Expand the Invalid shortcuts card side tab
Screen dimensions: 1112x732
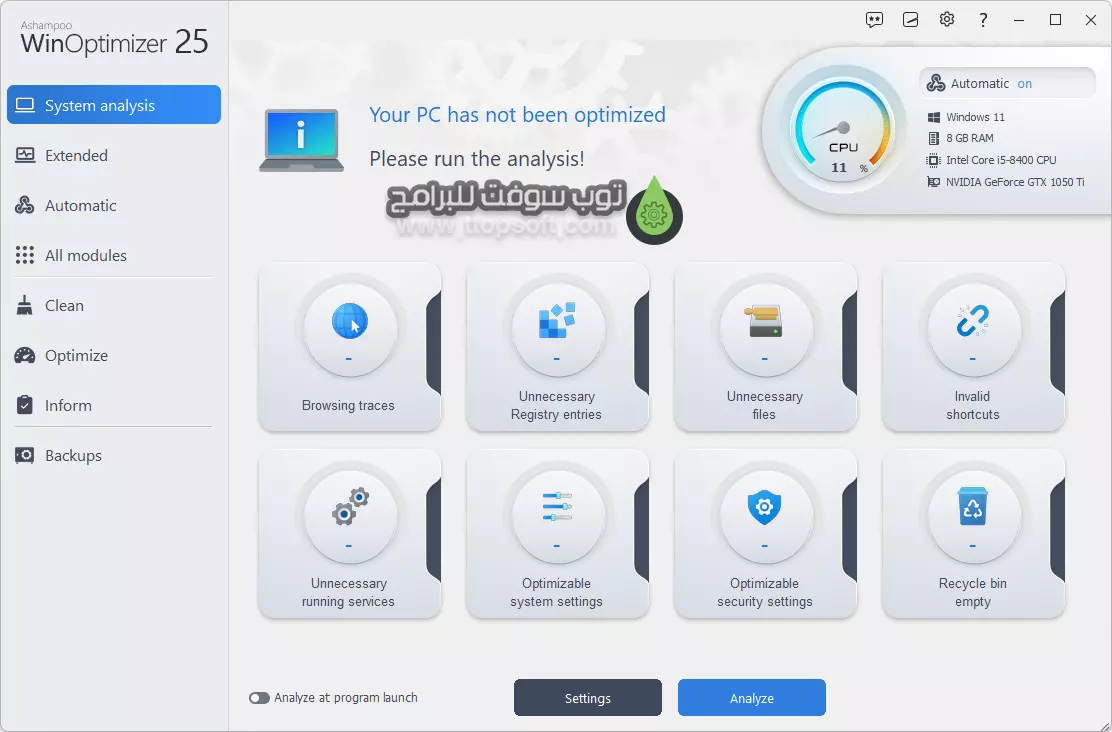(1057, 343)
